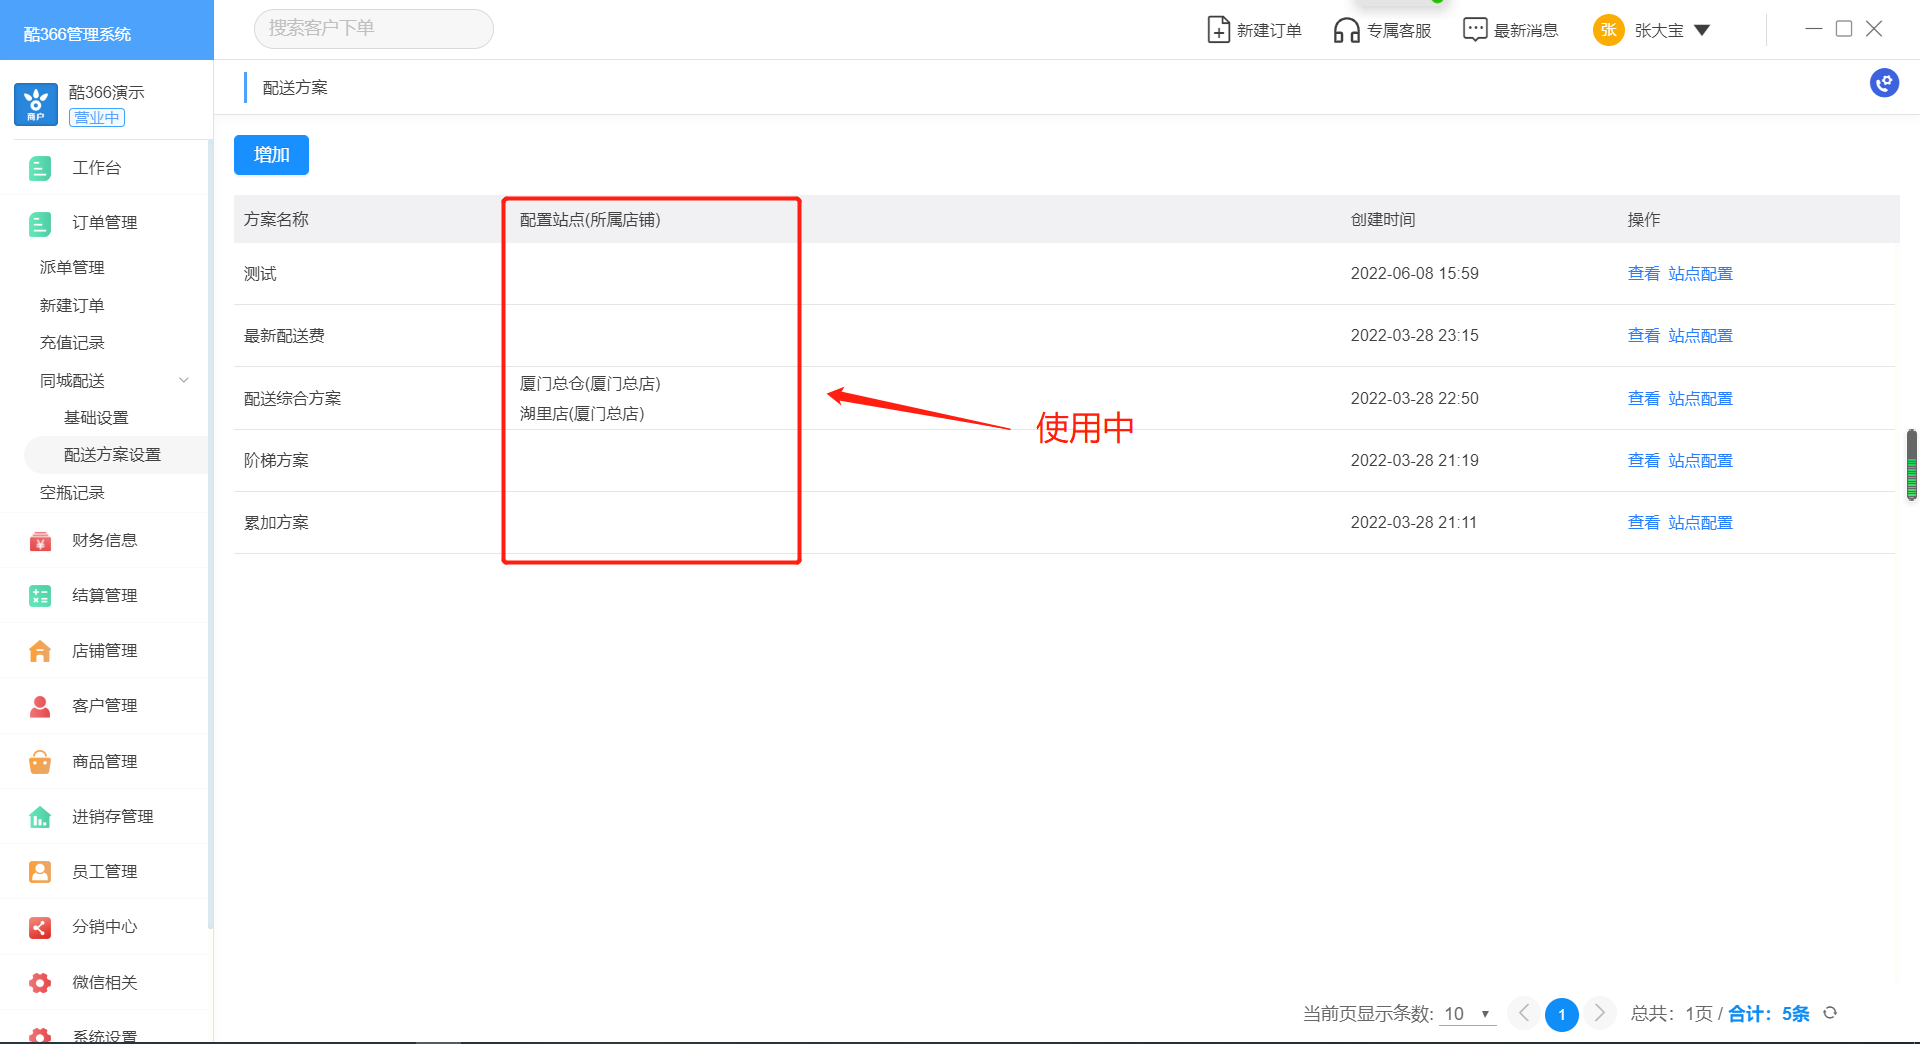Click the 酷366演示 store logo
1920x1044 pixels.
click(36, 104)
